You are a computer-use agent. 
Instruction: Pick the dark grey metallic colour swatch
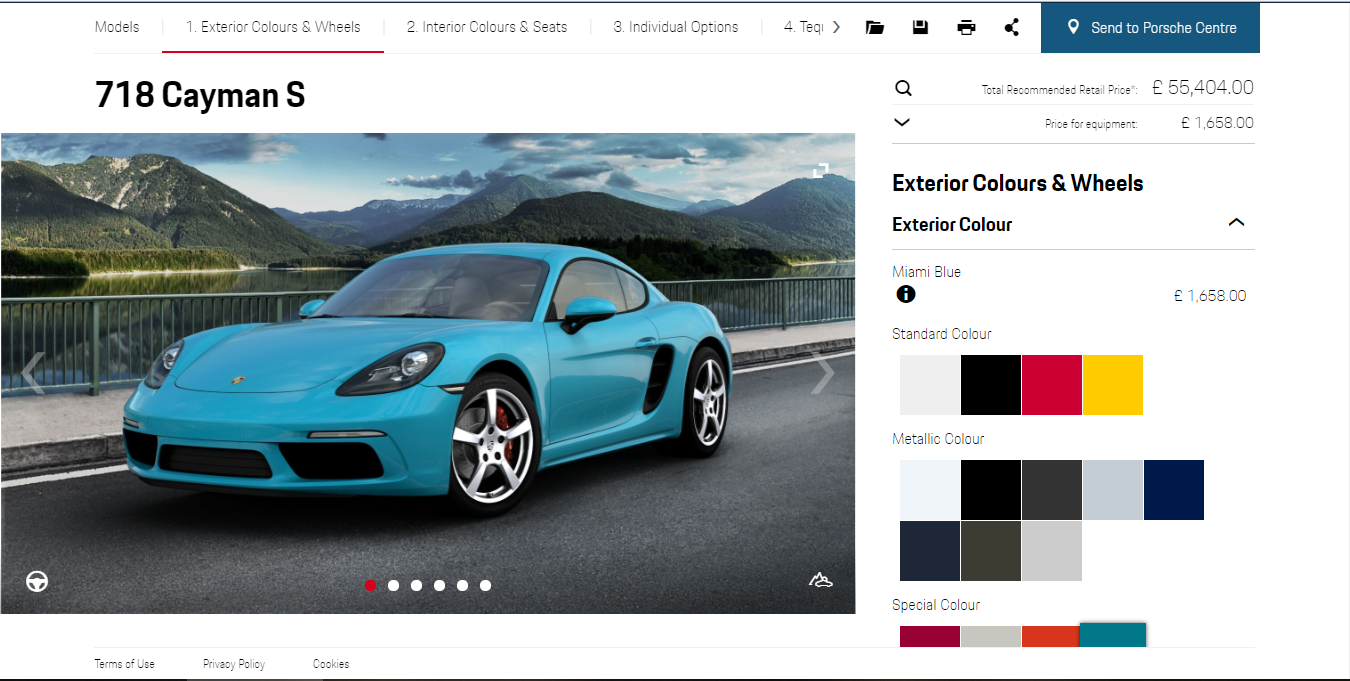[x=1052, y=490]
